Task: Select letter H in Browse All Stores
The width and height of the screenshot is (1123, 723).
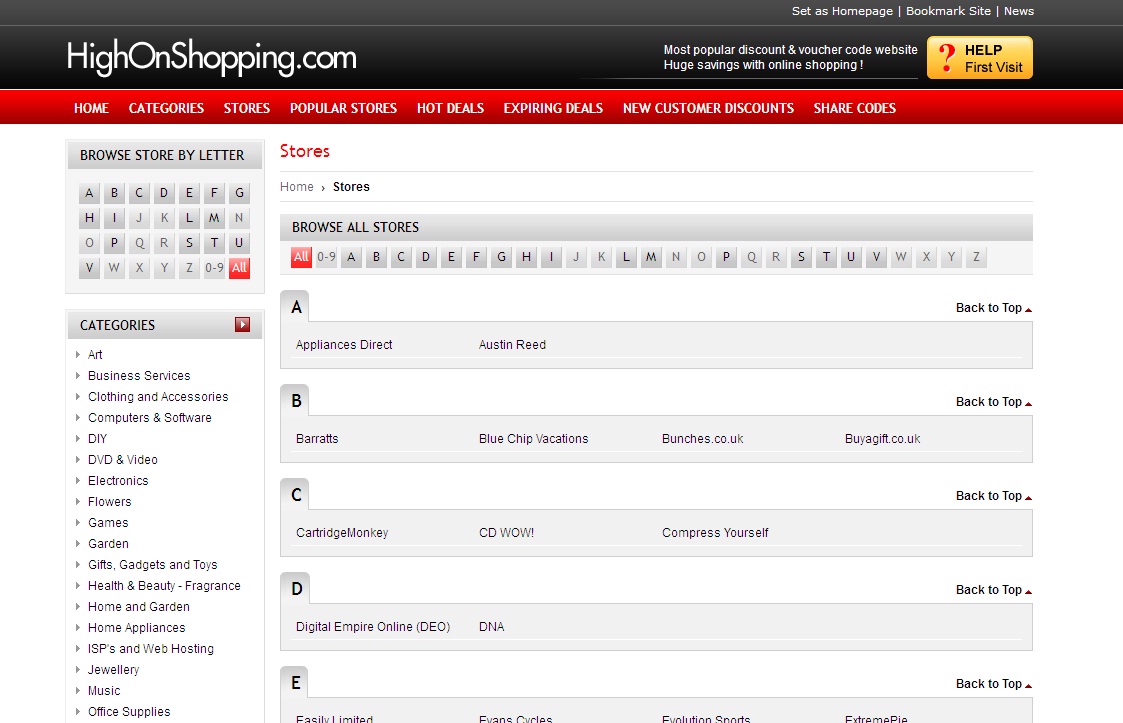Action: tap(526, 257)
